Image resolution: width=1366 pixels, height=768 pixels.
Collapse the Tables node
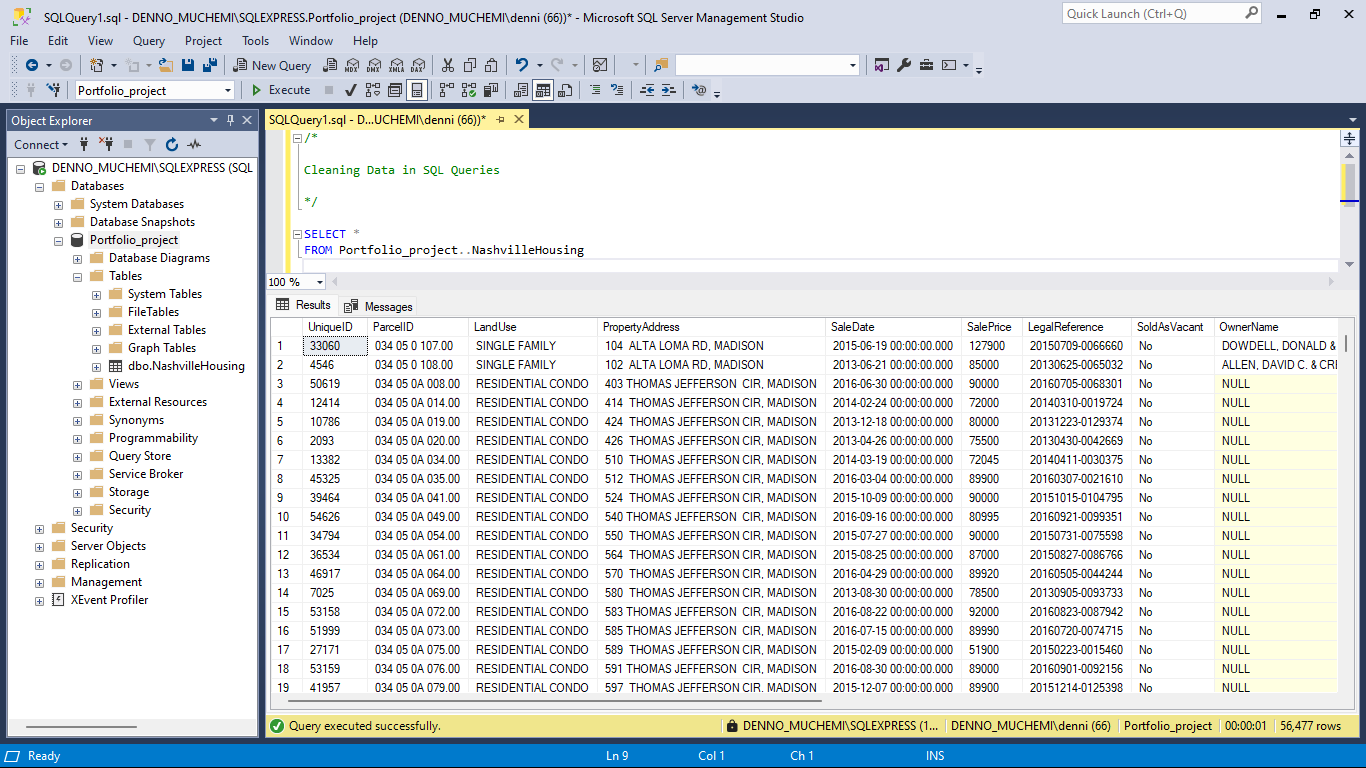click(x=77, y=276)
